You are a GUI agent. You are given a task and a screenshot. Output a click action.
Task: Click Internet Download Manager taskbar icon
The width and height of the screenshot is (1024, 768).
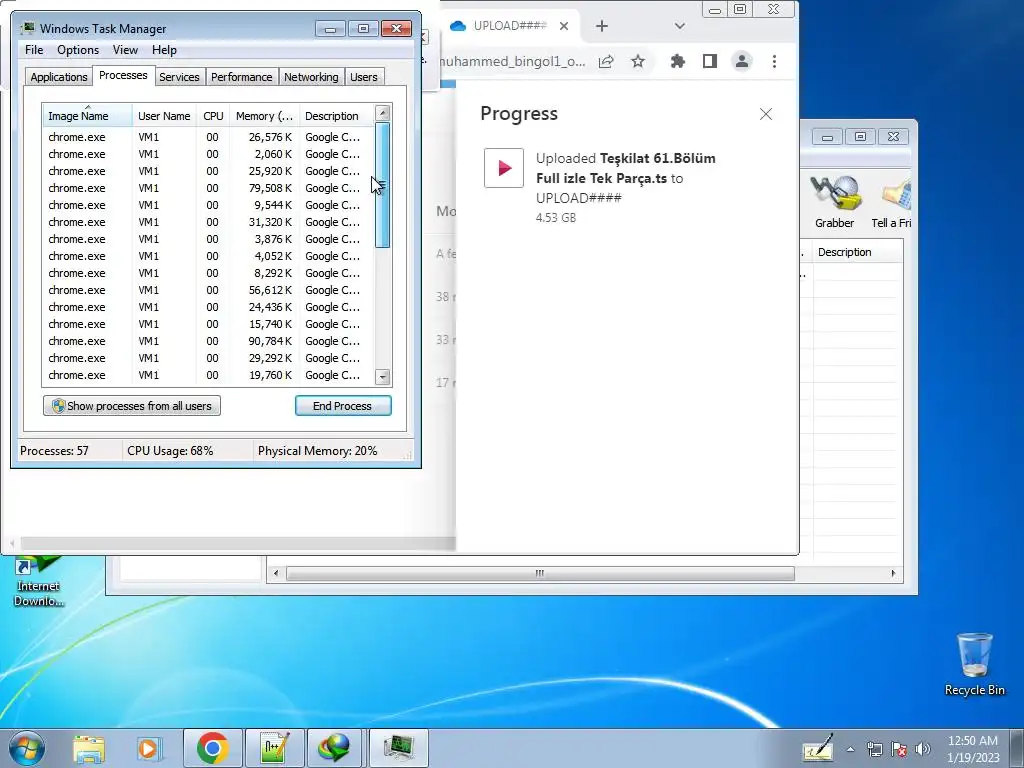click(334, 748)
